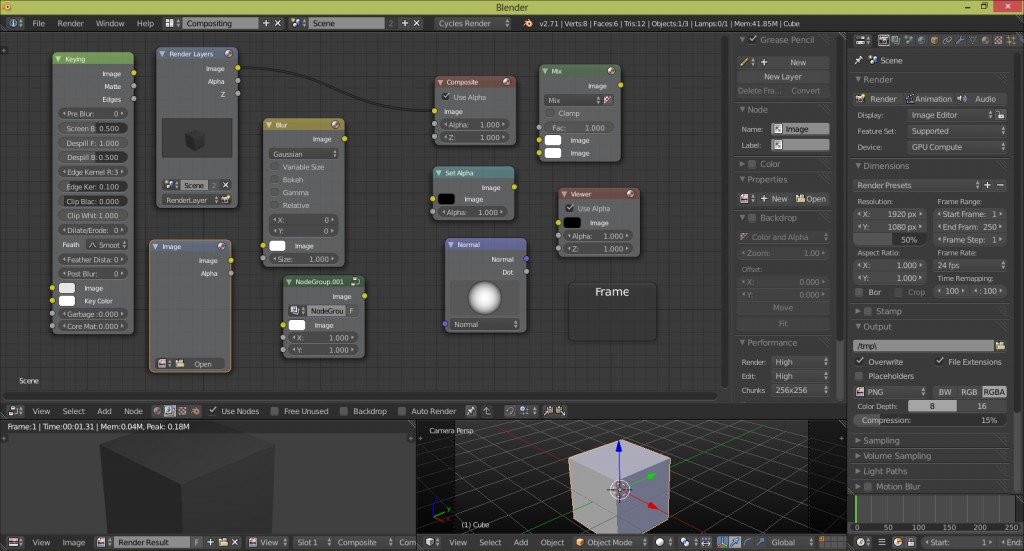The height and width of the screenshot is (551, 1024).
Task: Disable the Use Nodes checkbox
Action: pos(213,411)
